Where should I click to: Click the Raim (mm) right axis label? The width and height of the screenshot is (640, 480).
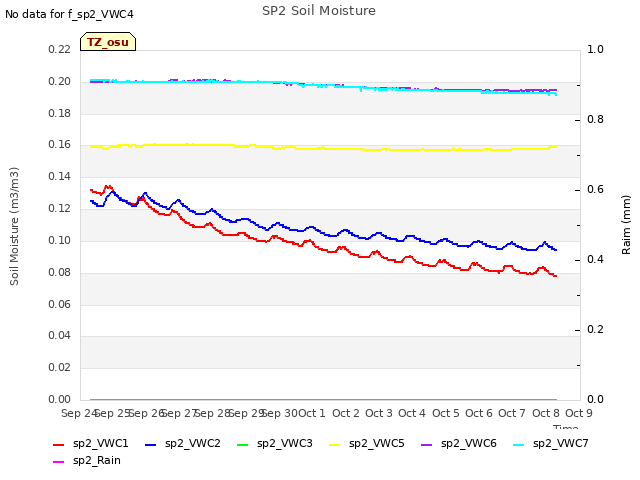click(626, 225)
